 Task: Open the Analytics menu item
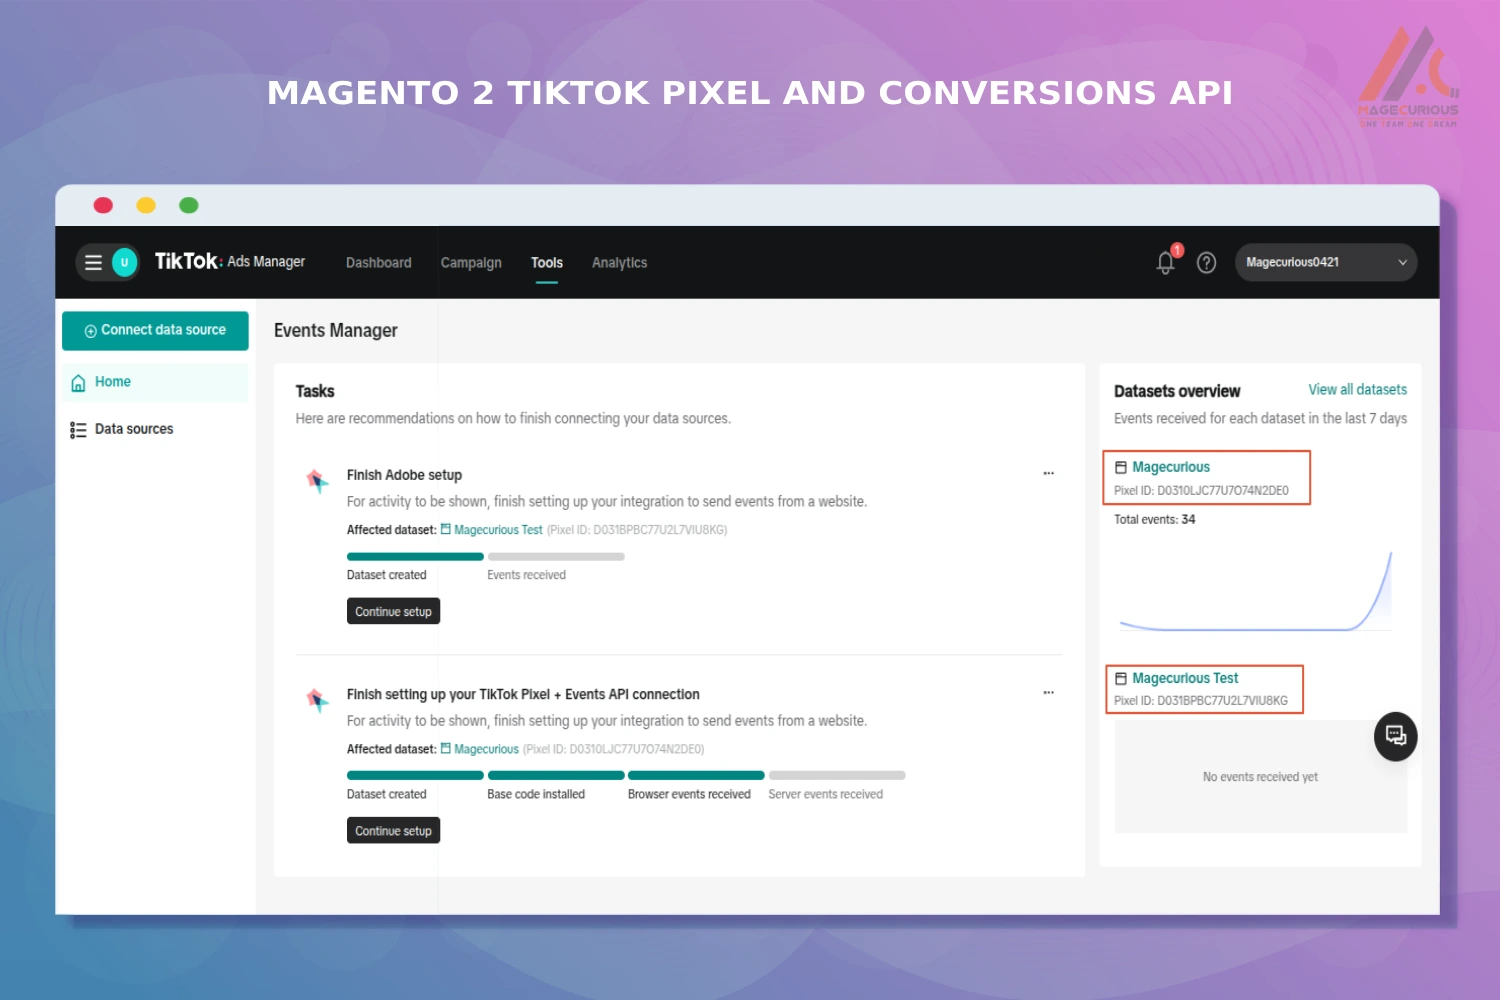[619, 262]
